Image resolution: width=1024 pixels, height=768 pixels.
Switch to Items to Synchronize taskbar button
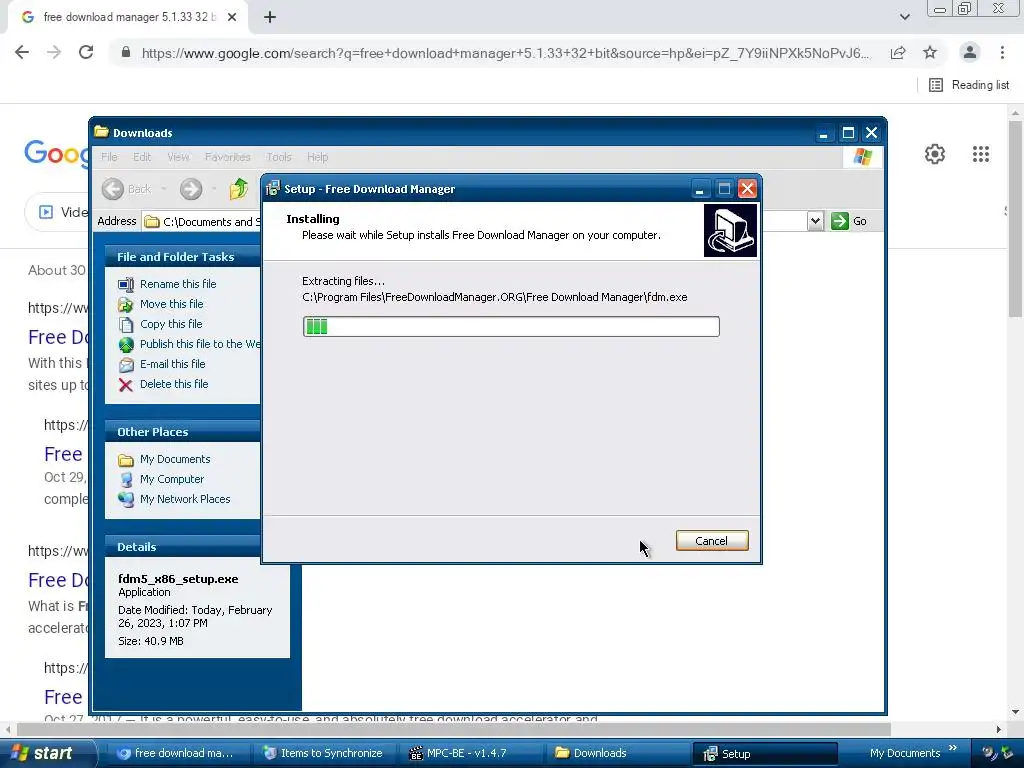coord(323,753)
